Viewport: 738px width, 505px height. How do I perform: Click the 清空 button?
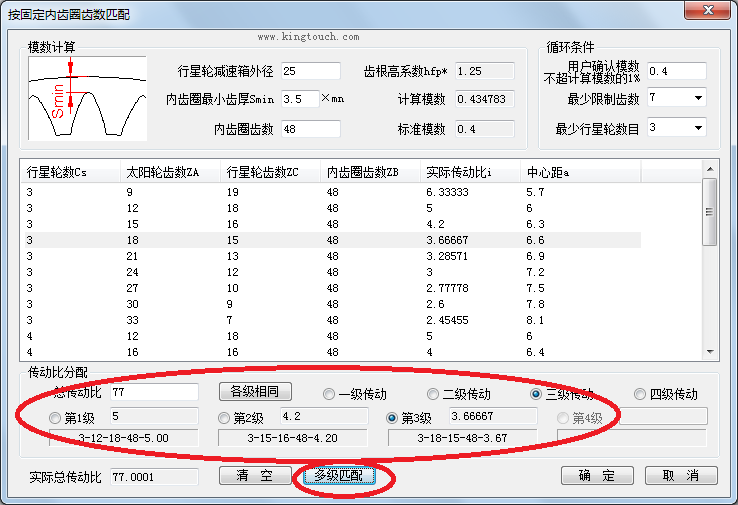pos(255,475)
